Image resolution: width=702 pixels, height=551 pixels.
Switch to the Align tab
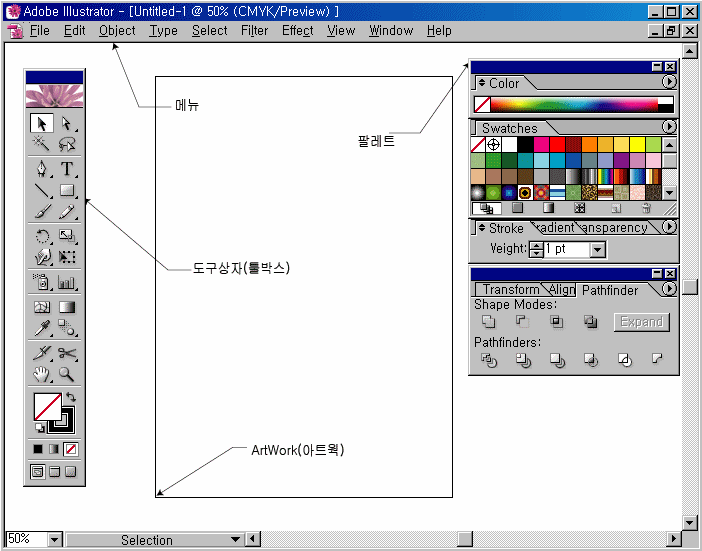pos(562,290)
